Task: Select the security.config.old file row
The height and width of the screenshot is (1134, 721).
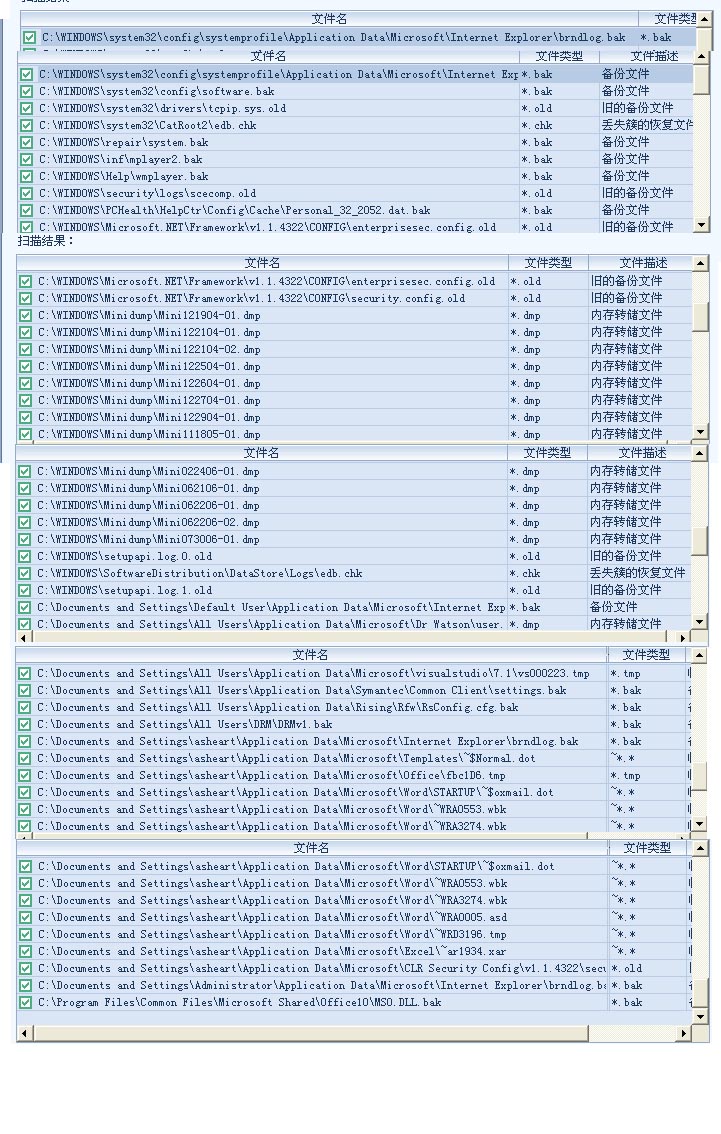Action: (354, 299)
